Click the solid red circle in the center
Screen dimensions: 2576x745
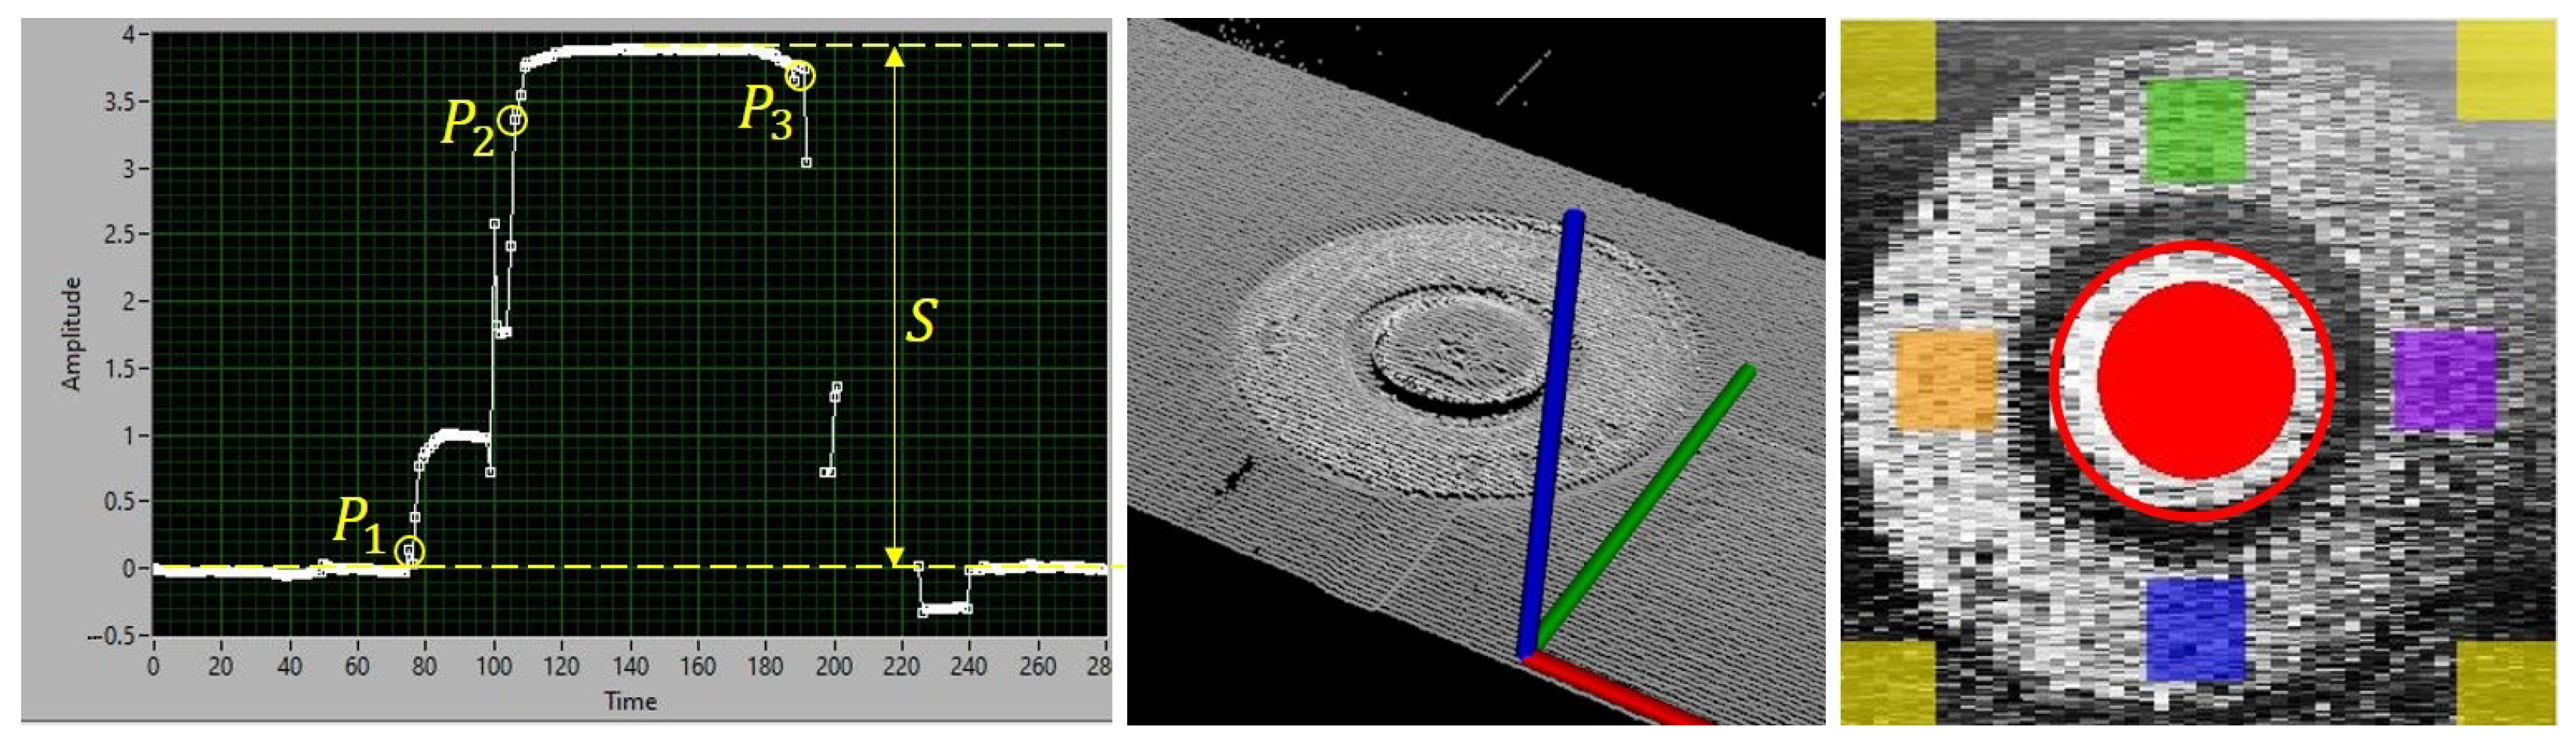tap(2195, 380)
